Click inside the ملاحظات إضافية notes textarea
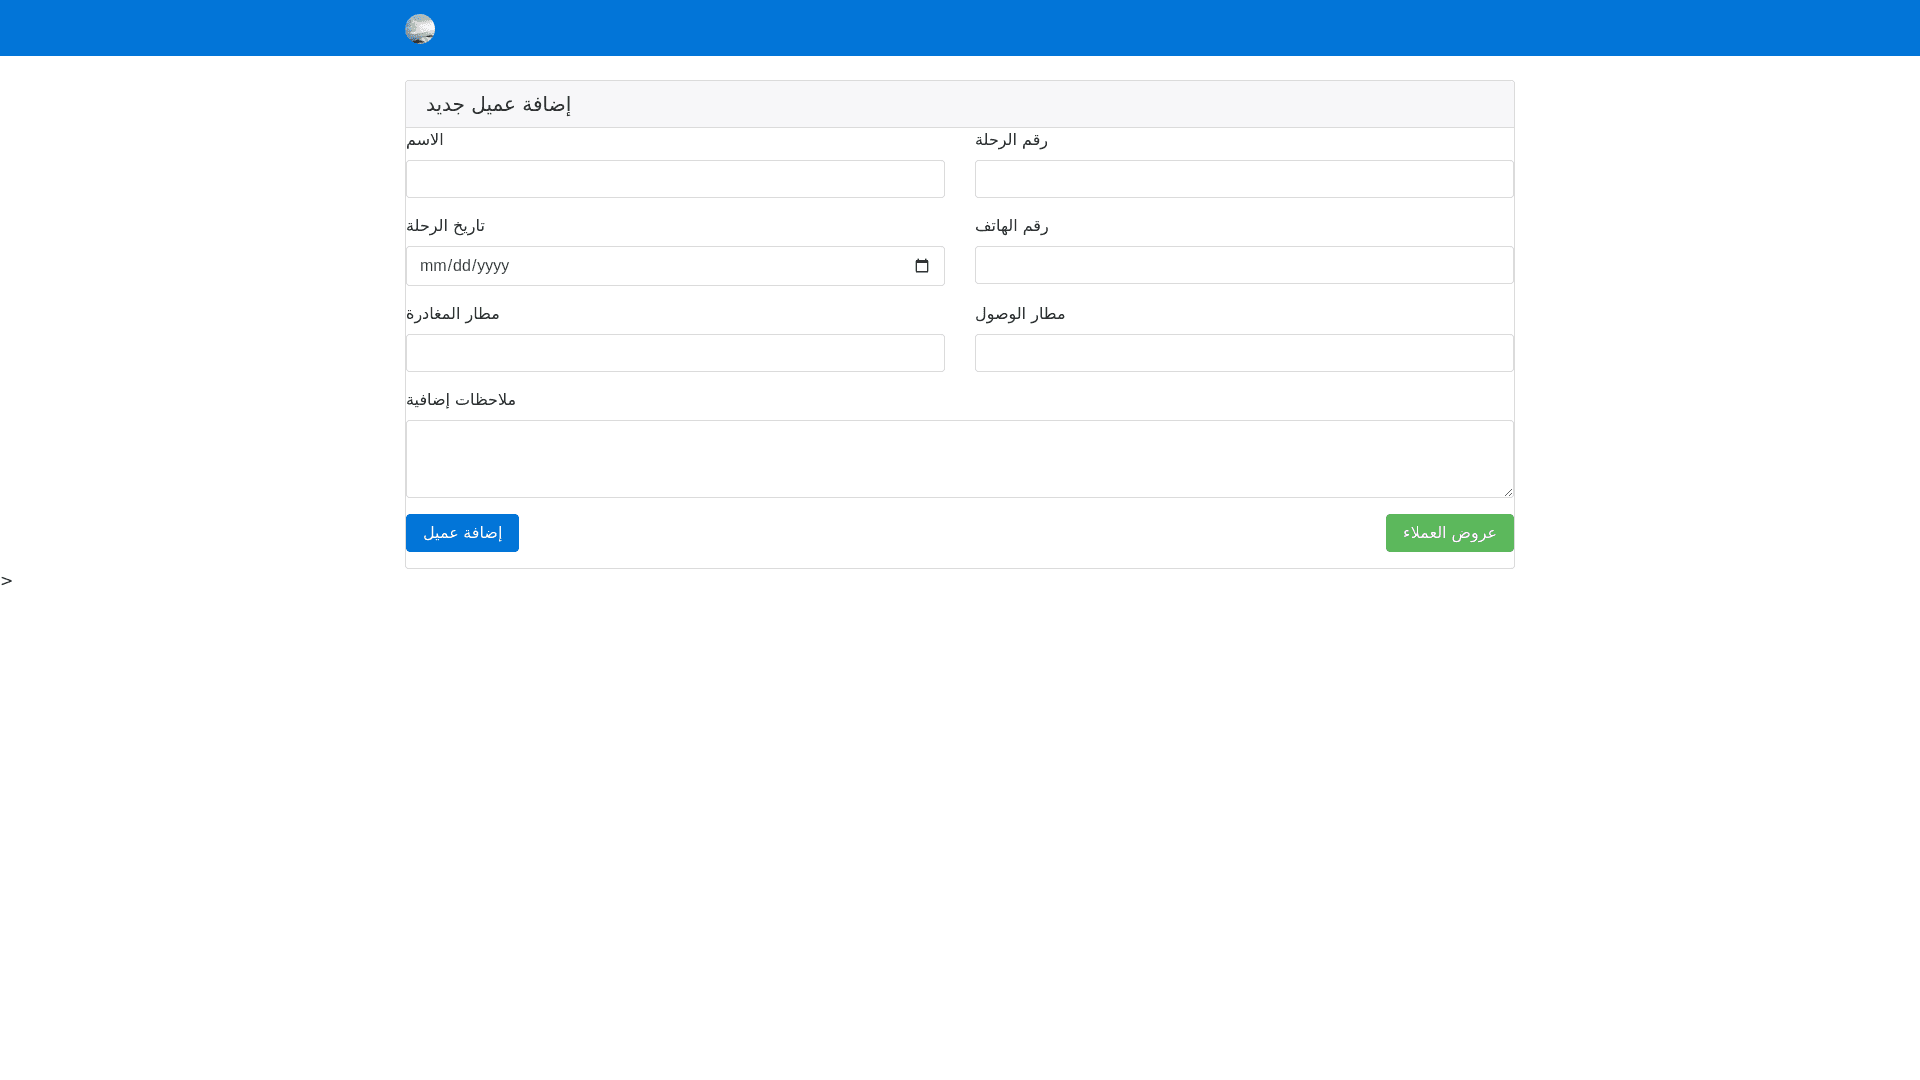This screenshot has width=1920, height=1080. (959, 458)
